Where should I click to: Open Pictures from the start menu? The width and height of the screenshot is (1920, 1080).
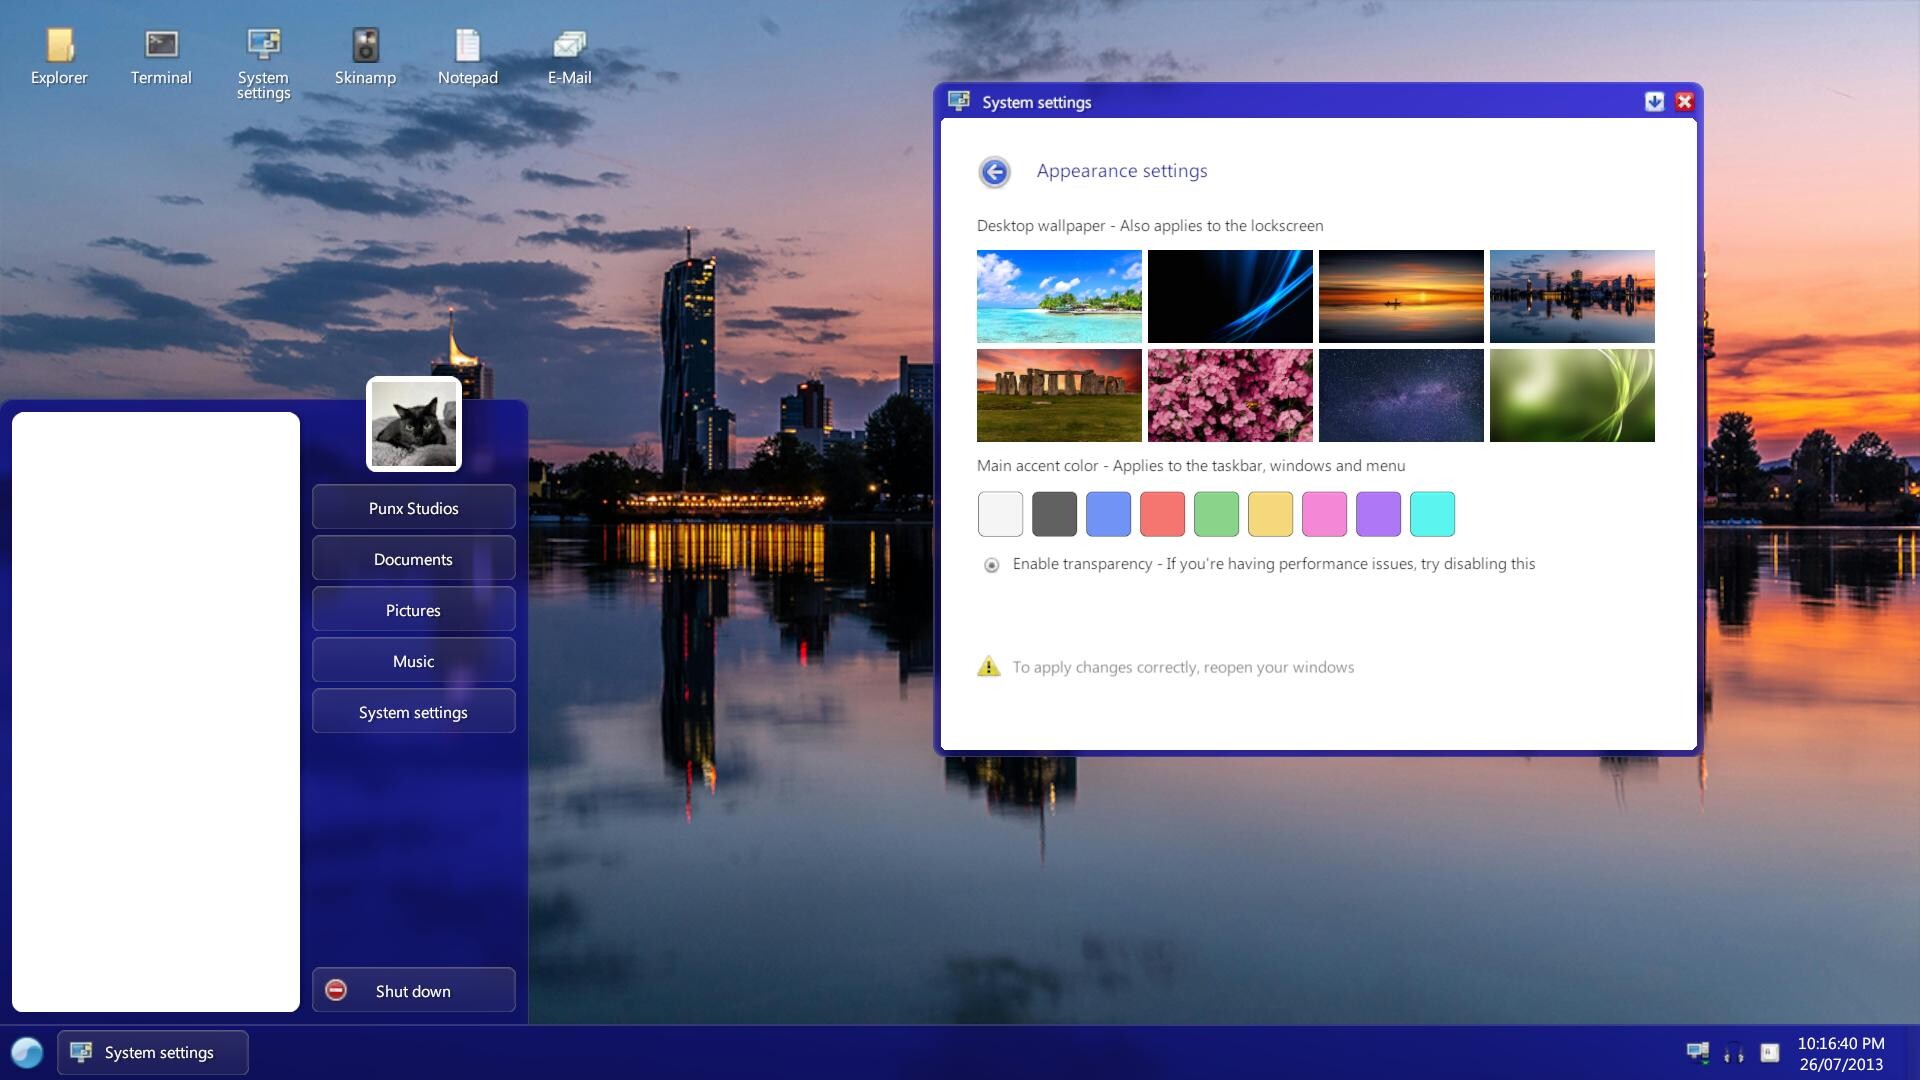[x=413, y=610]
